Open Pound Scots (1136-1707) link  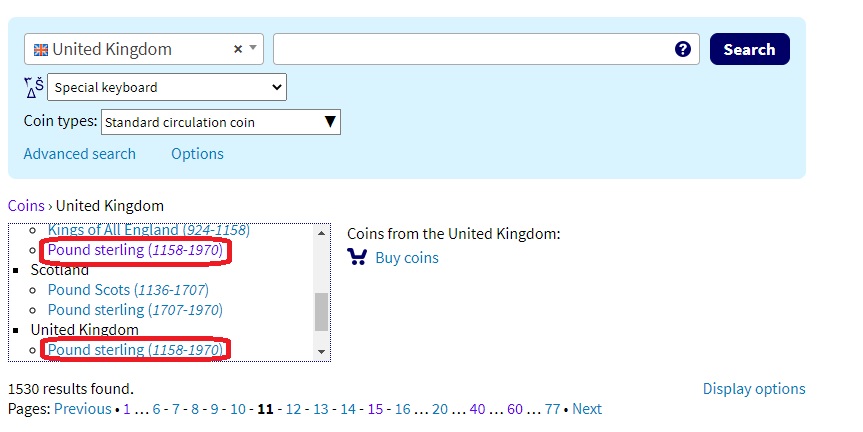click(128, 290)
